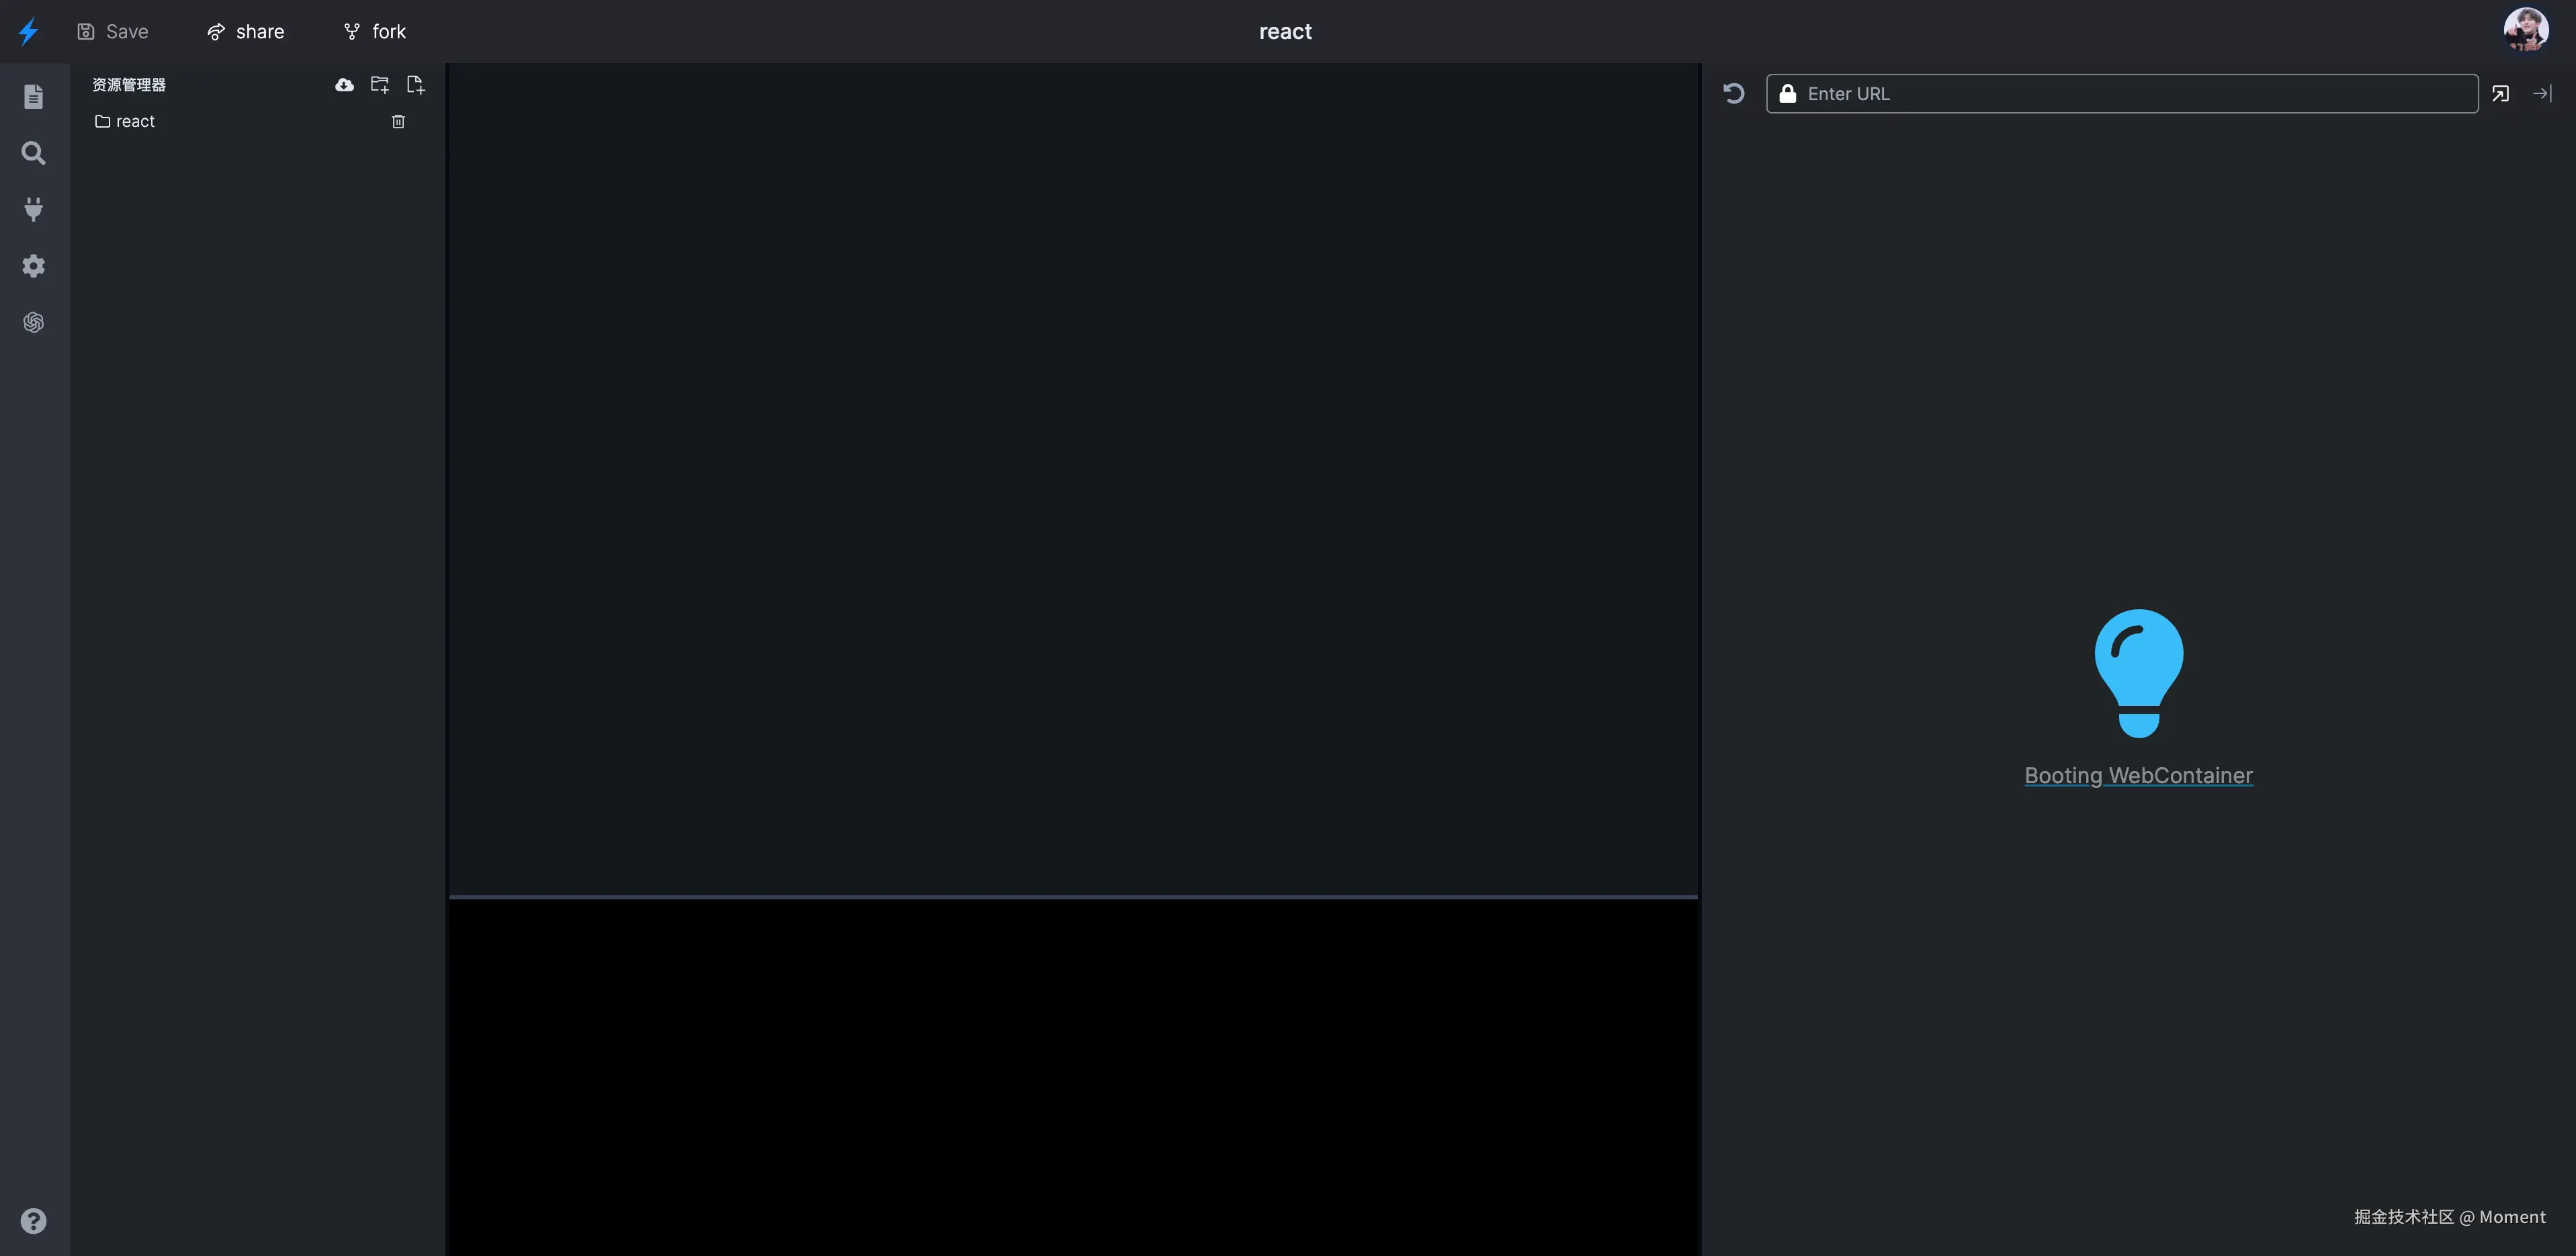Click the Enter URL field
Screen dimensions: 2576x1256
[x=2130, y=94]
